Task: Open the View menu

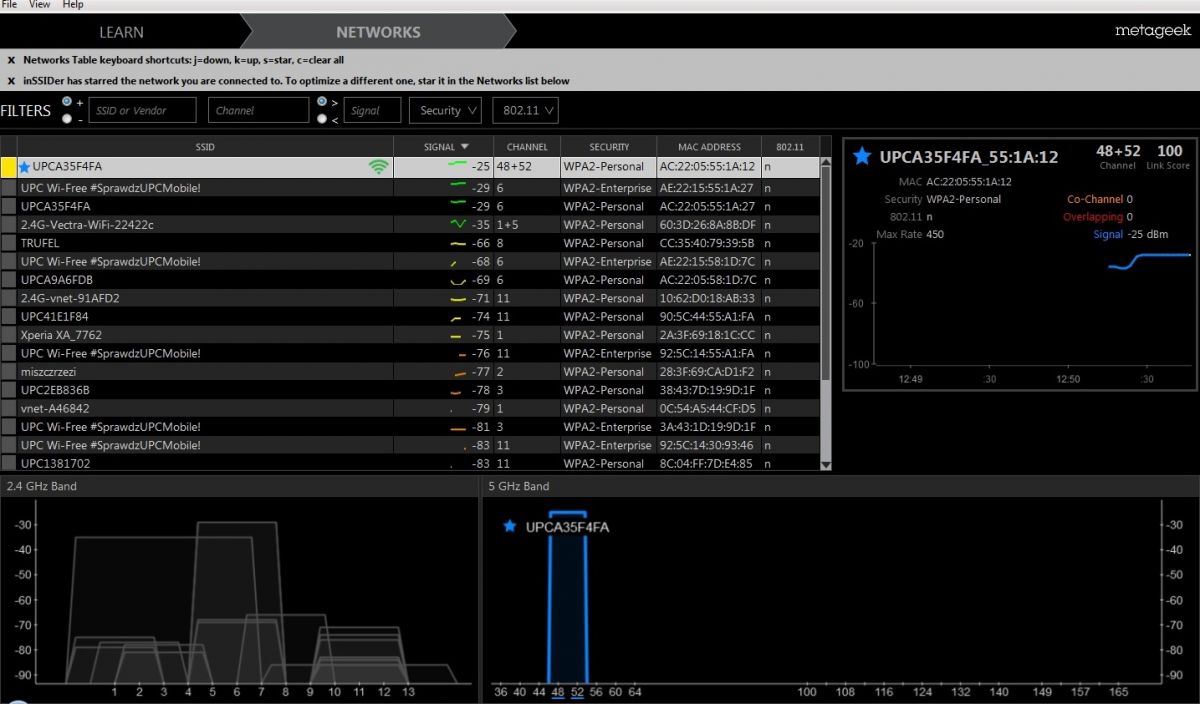Action: 40,5
